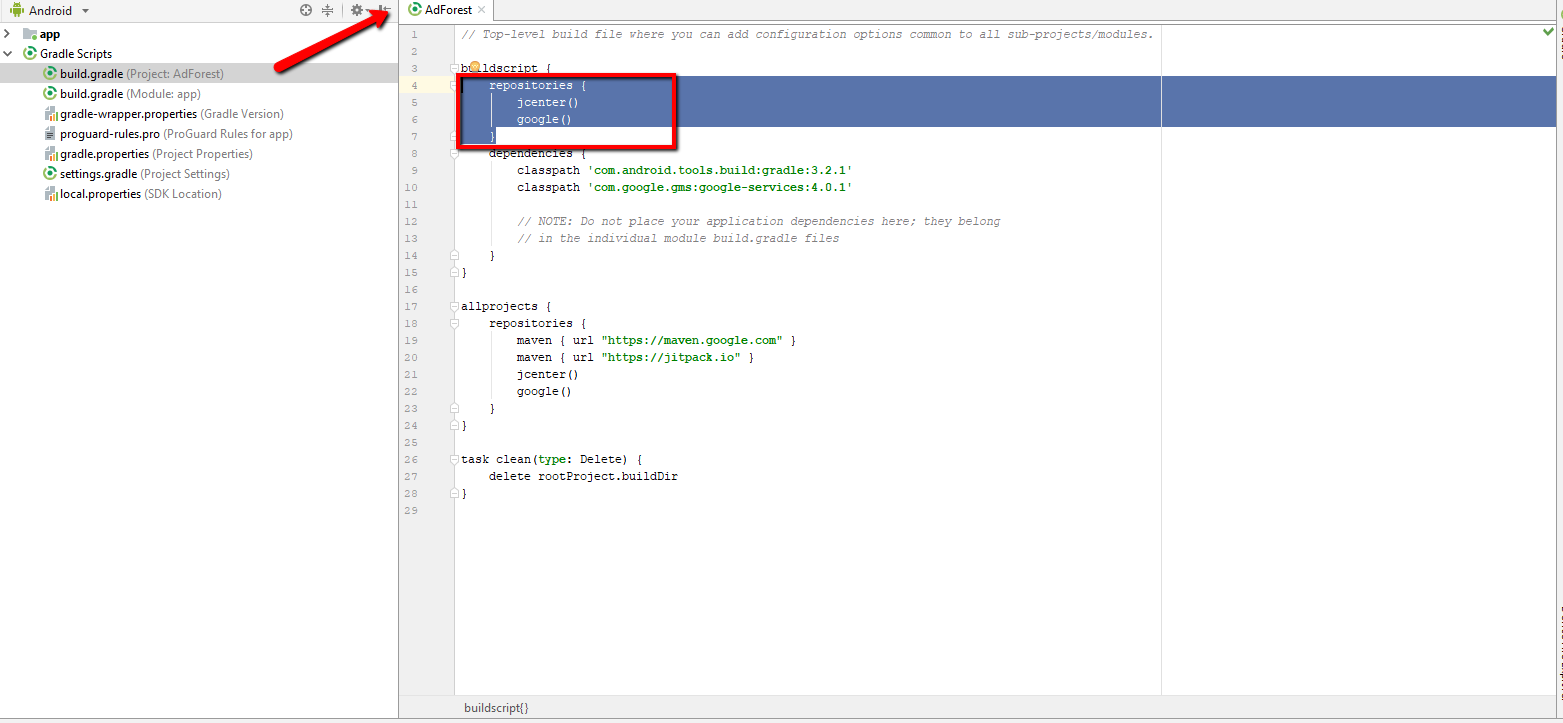Screen dimensions: 1563x723
Task: Click the Collapse All icon in project panel
Action: click(x=327, y=10)
